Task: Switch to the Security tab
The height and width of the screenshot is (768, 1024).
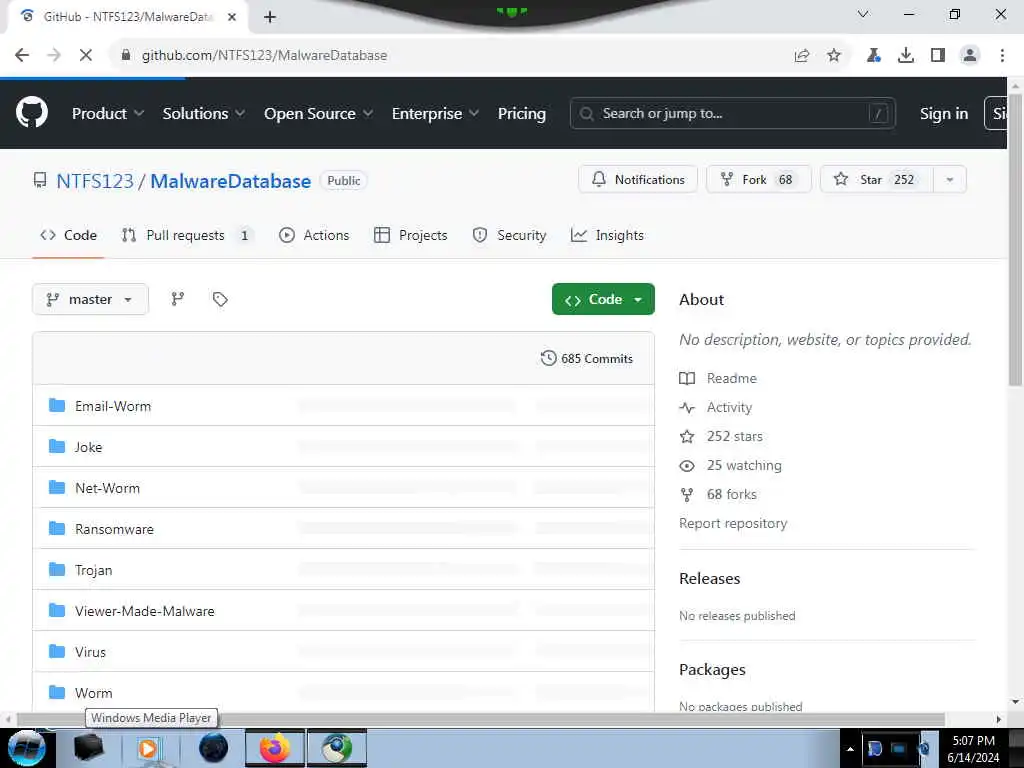Action: pos(509,235)
